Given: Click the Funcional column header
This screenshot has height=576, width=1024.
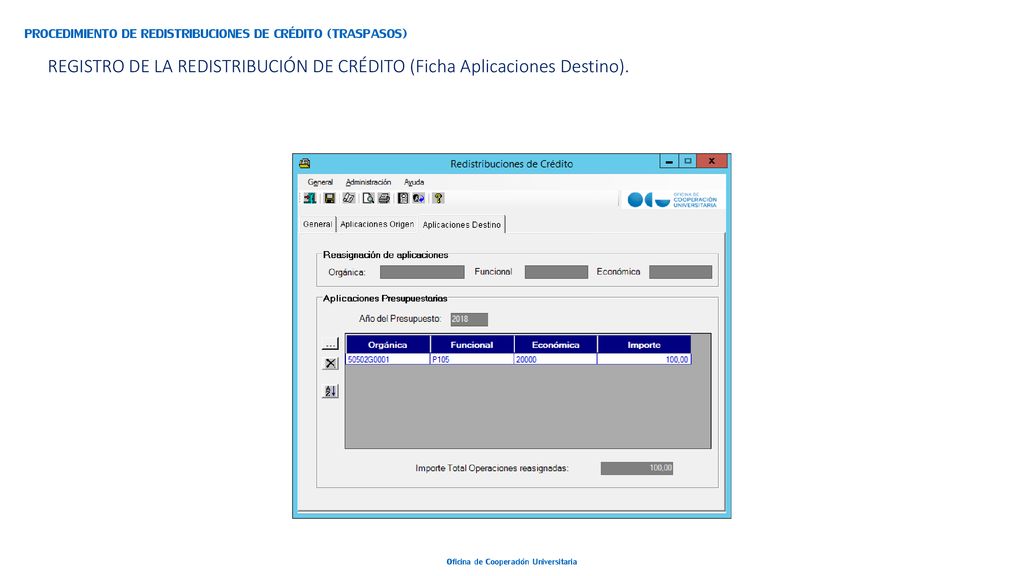Looking at the screenshot, I should tap(472, 344).
